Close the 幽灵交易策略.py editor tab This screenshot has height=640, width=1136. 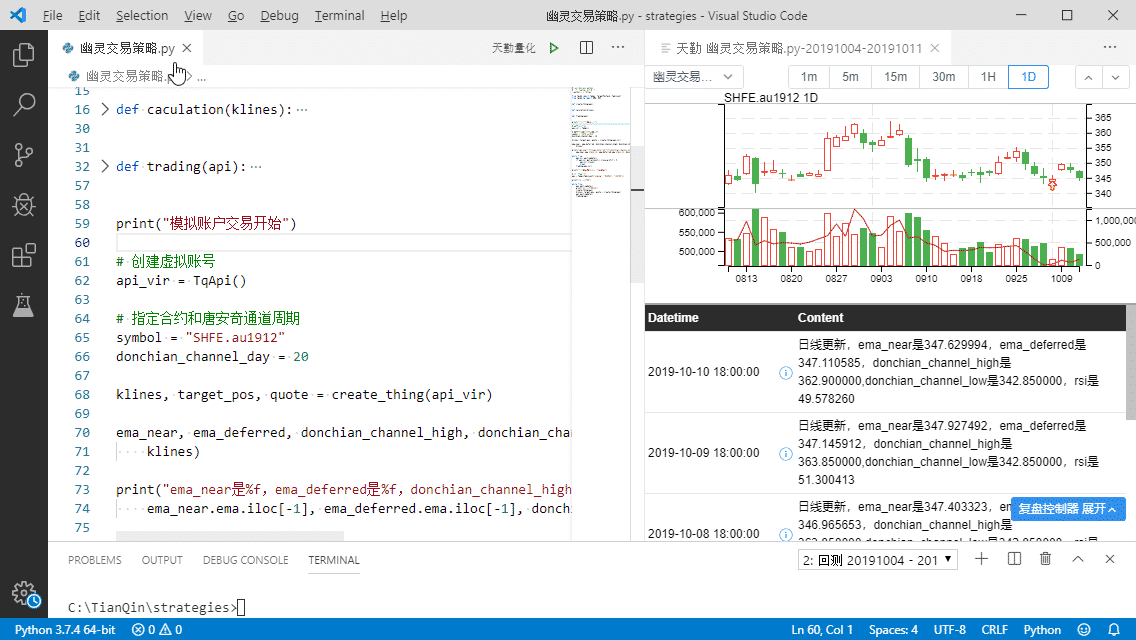[x=187, y=48]
